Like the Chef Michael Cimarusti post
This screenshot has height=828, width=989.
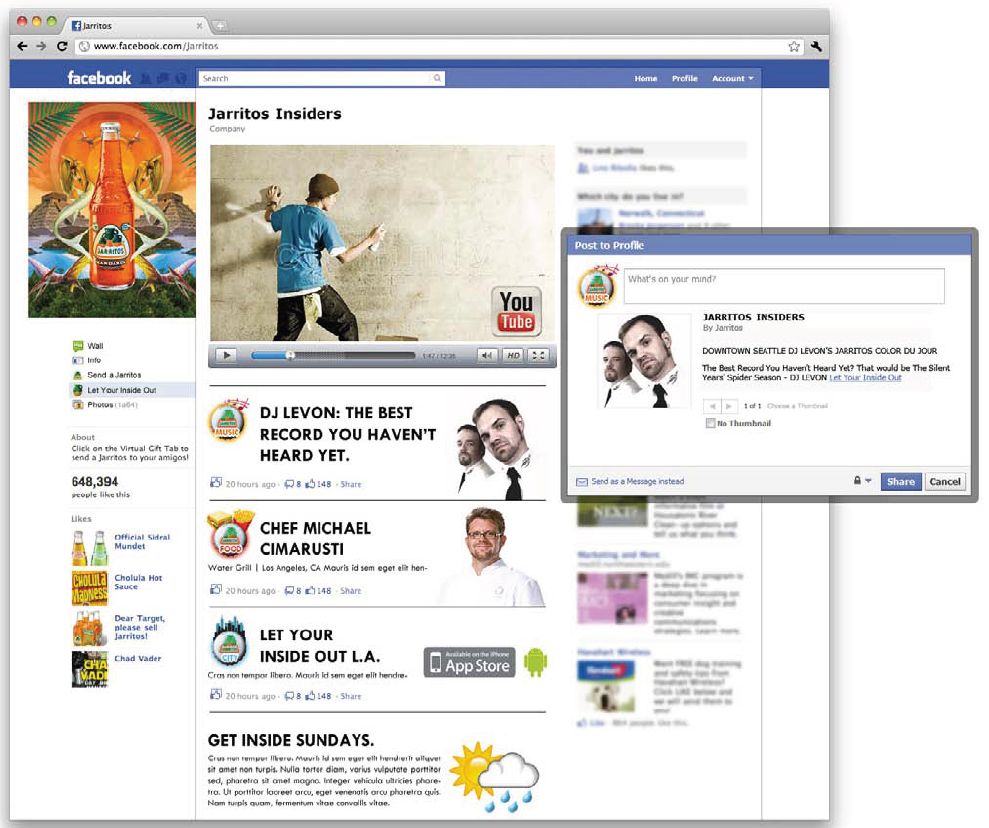click(x=310, y=591)
